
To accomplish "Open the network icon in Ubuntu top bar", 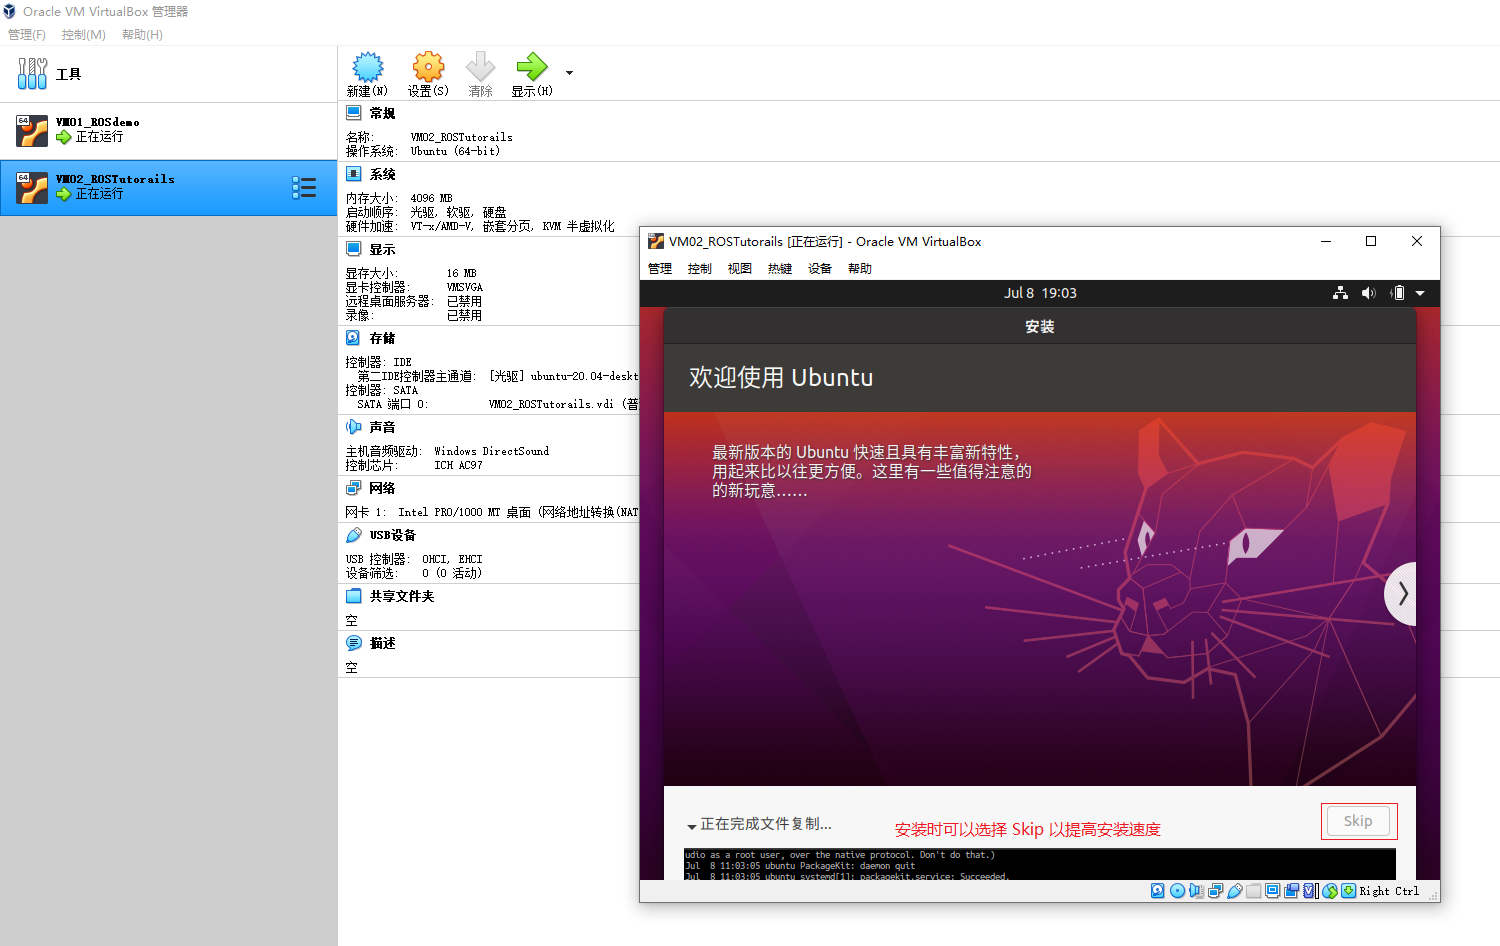I will [x=1340, y=293].
